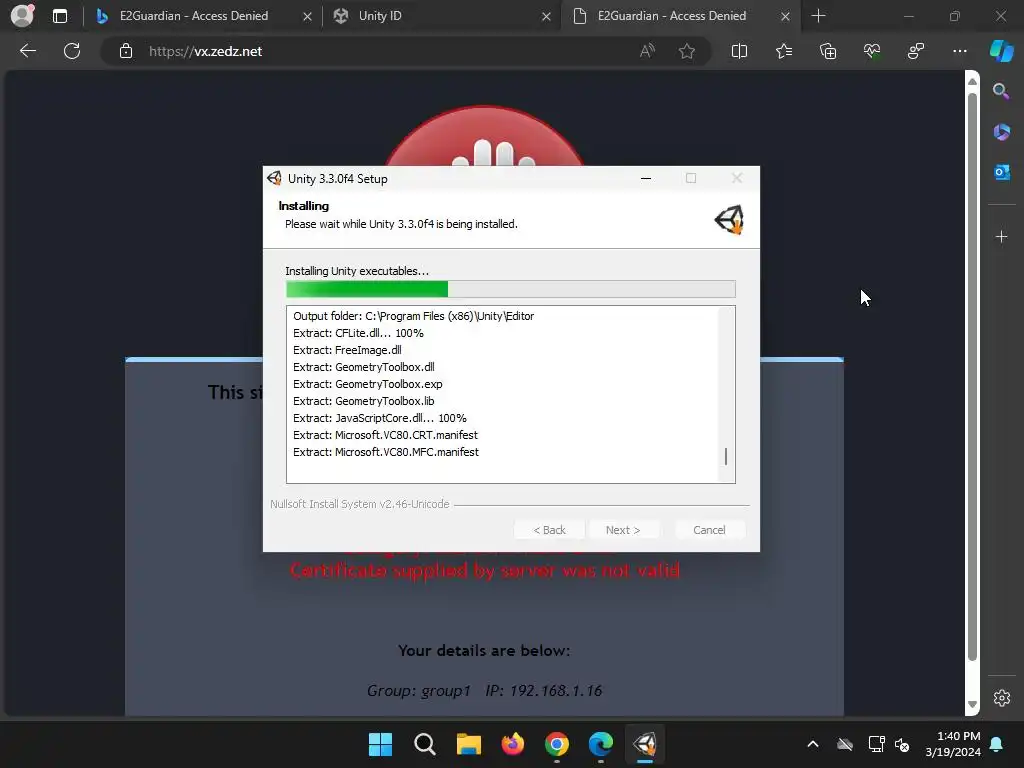Click the Unity logo in installer header

pyautogui.click(x=729, y=219)
